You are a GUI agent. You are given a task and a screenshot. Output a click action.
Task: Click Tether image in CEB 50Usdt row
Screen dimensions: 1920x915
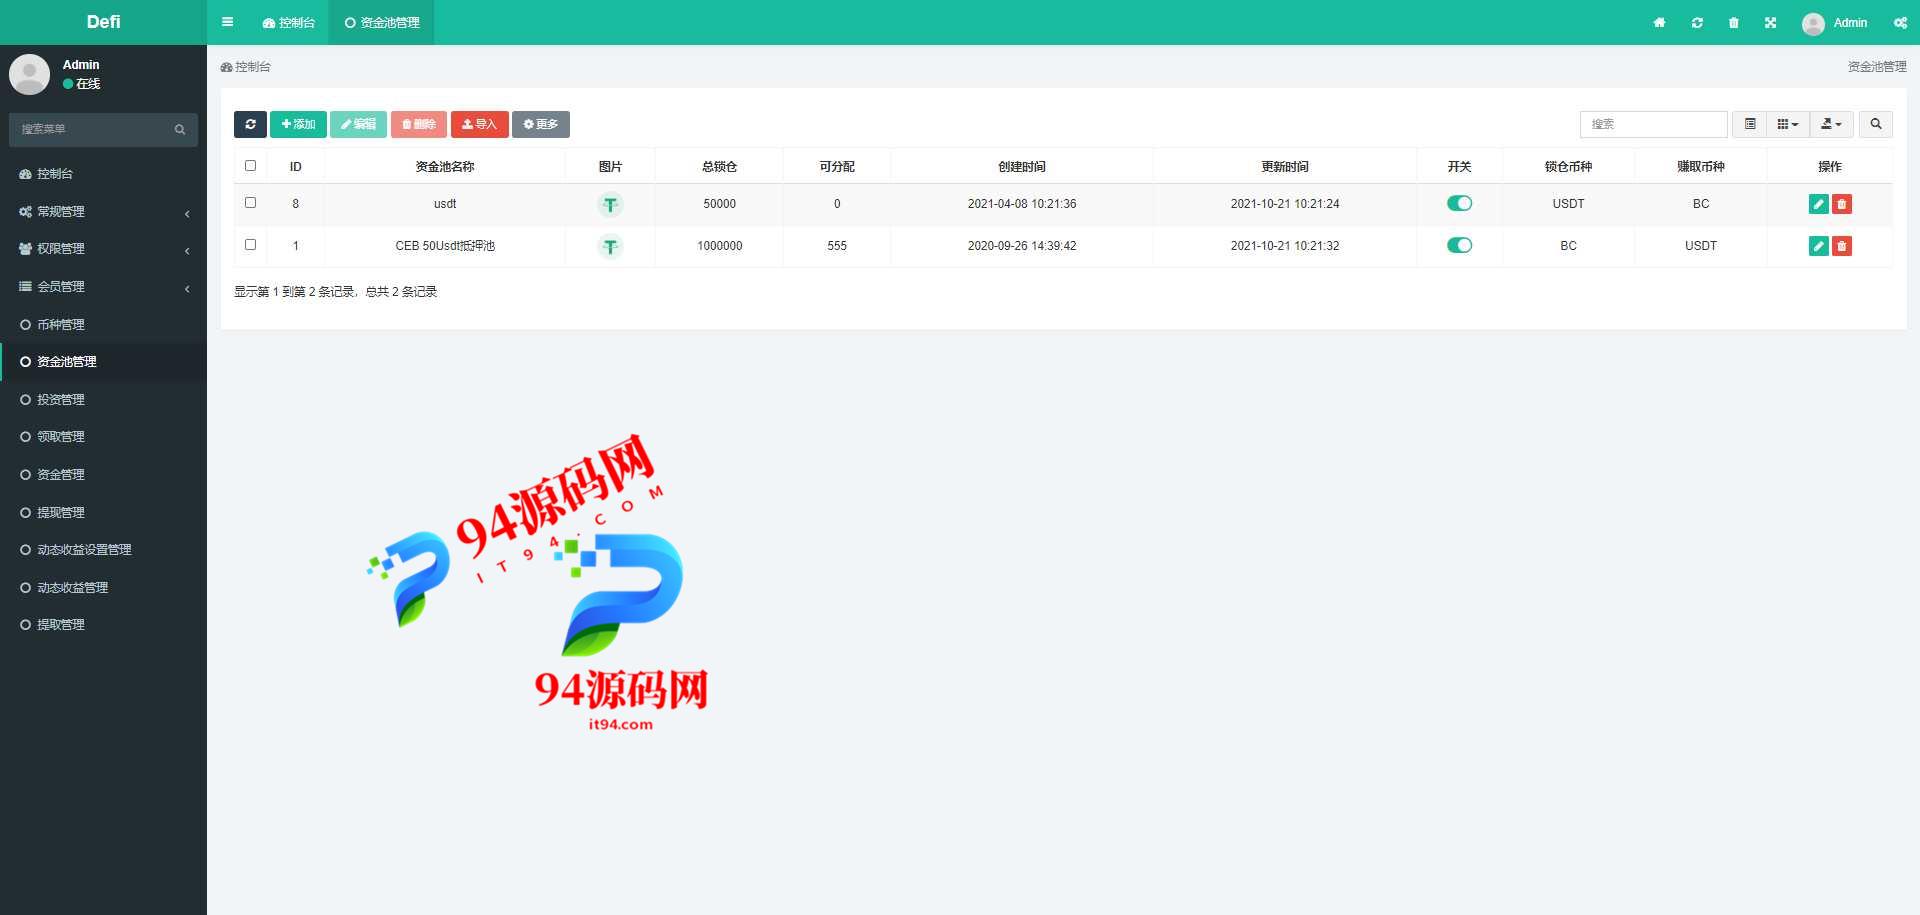point(610,246)
